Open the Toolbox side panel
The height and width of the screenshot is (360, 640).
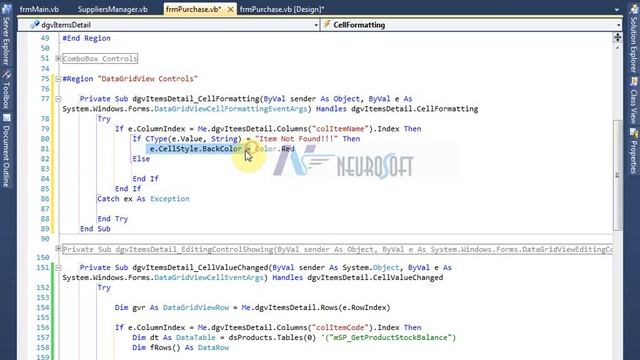6,95
